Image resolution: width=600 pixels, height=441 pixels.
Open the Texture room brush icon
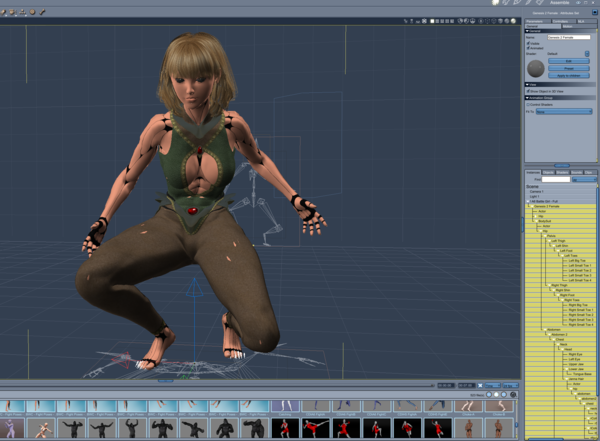(x=528, y=2)
